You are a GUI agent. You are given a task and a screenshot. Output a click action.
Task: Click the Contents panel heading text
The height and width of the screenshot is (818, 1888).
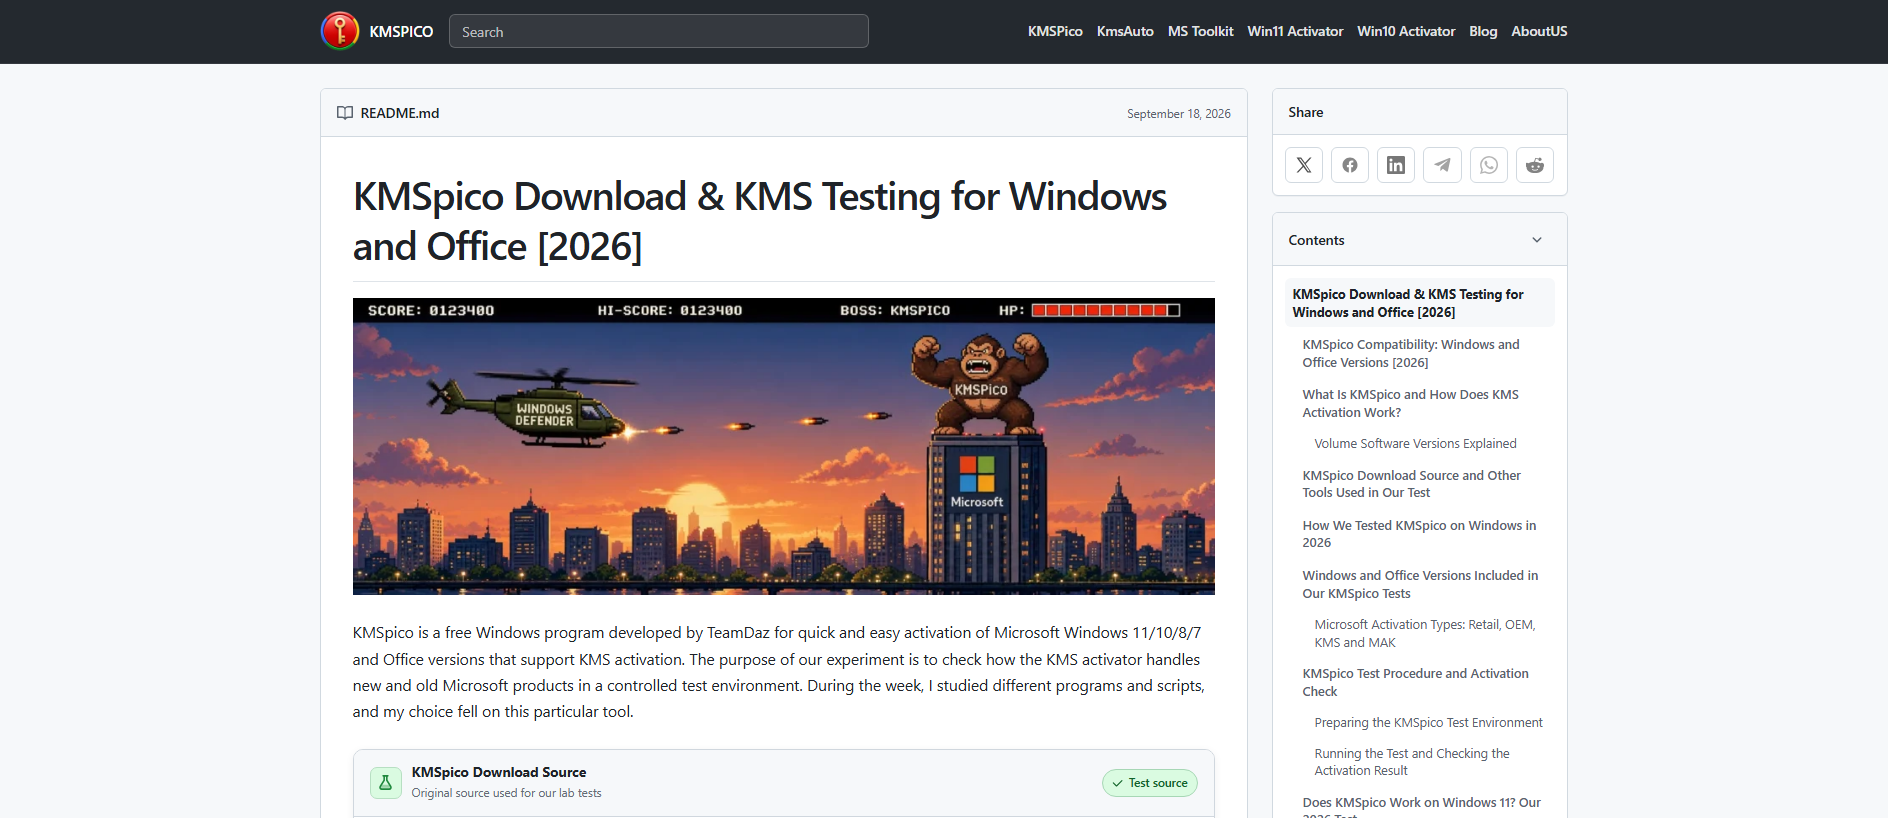point(1316,240)
